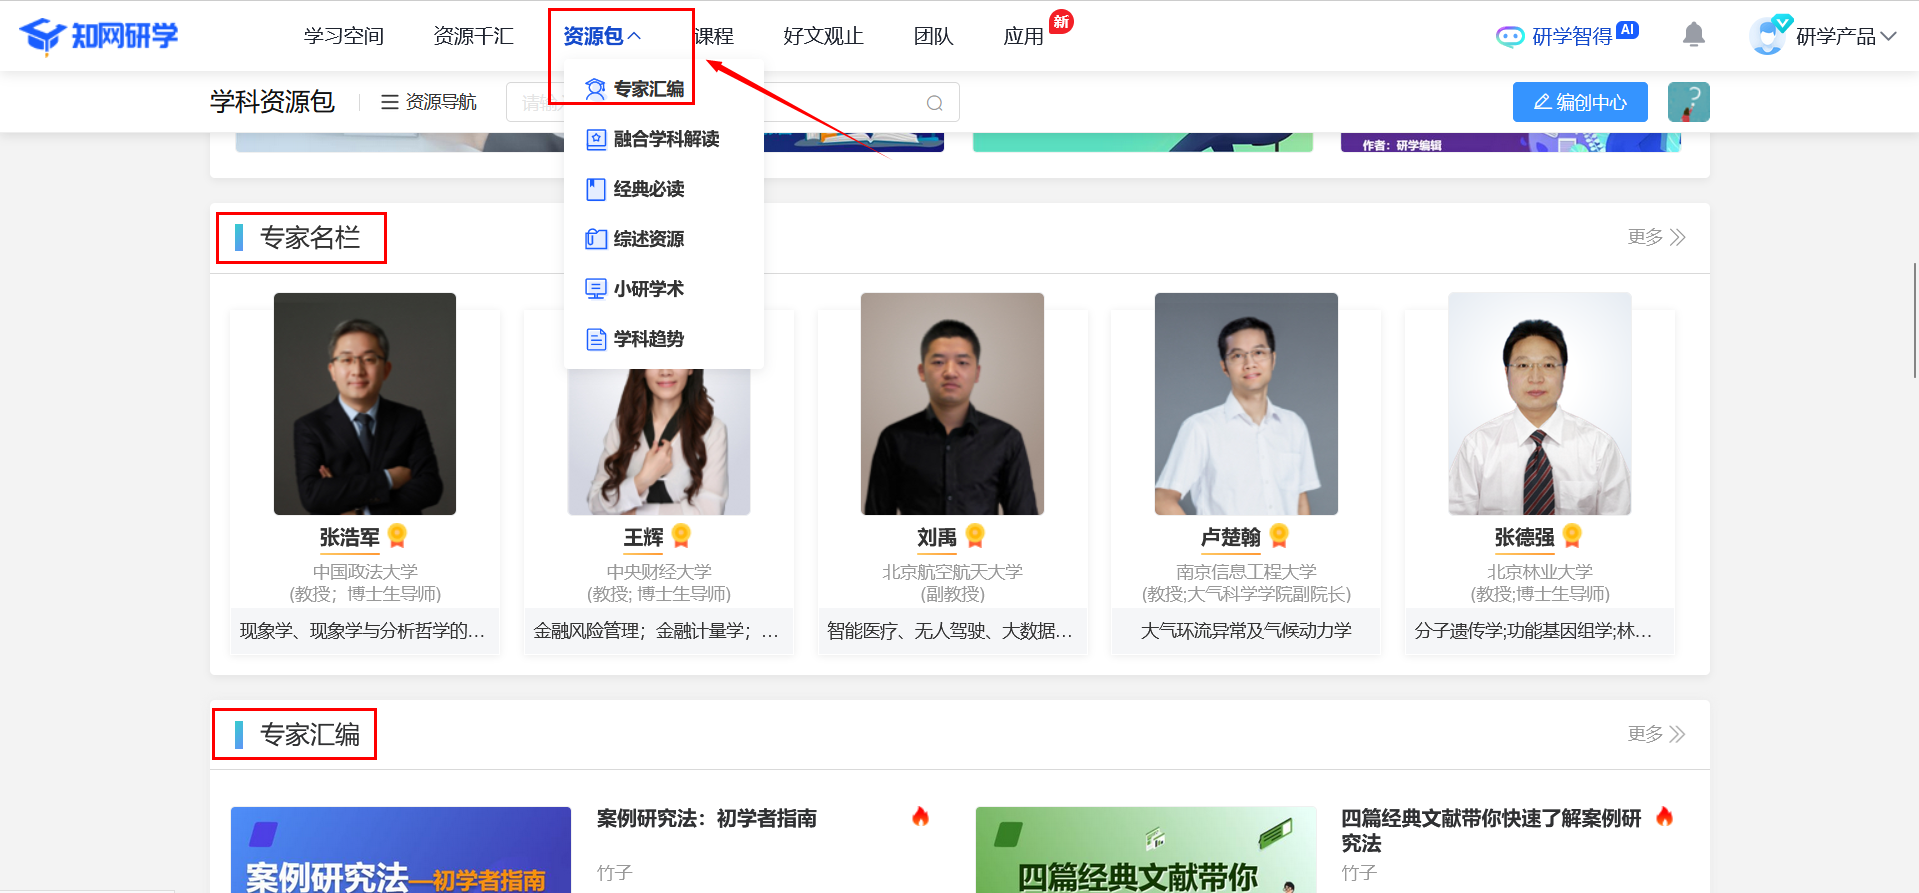Select 融合学科解读 from the dropdown
This screenshot has width=1919, height=893.
pos(665,139)
